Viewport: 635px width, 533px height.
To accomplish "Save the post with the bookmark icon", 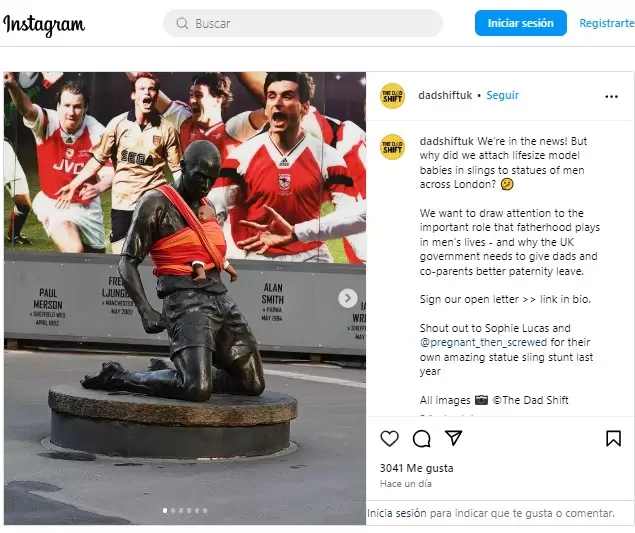I will [x=613, y=439].
